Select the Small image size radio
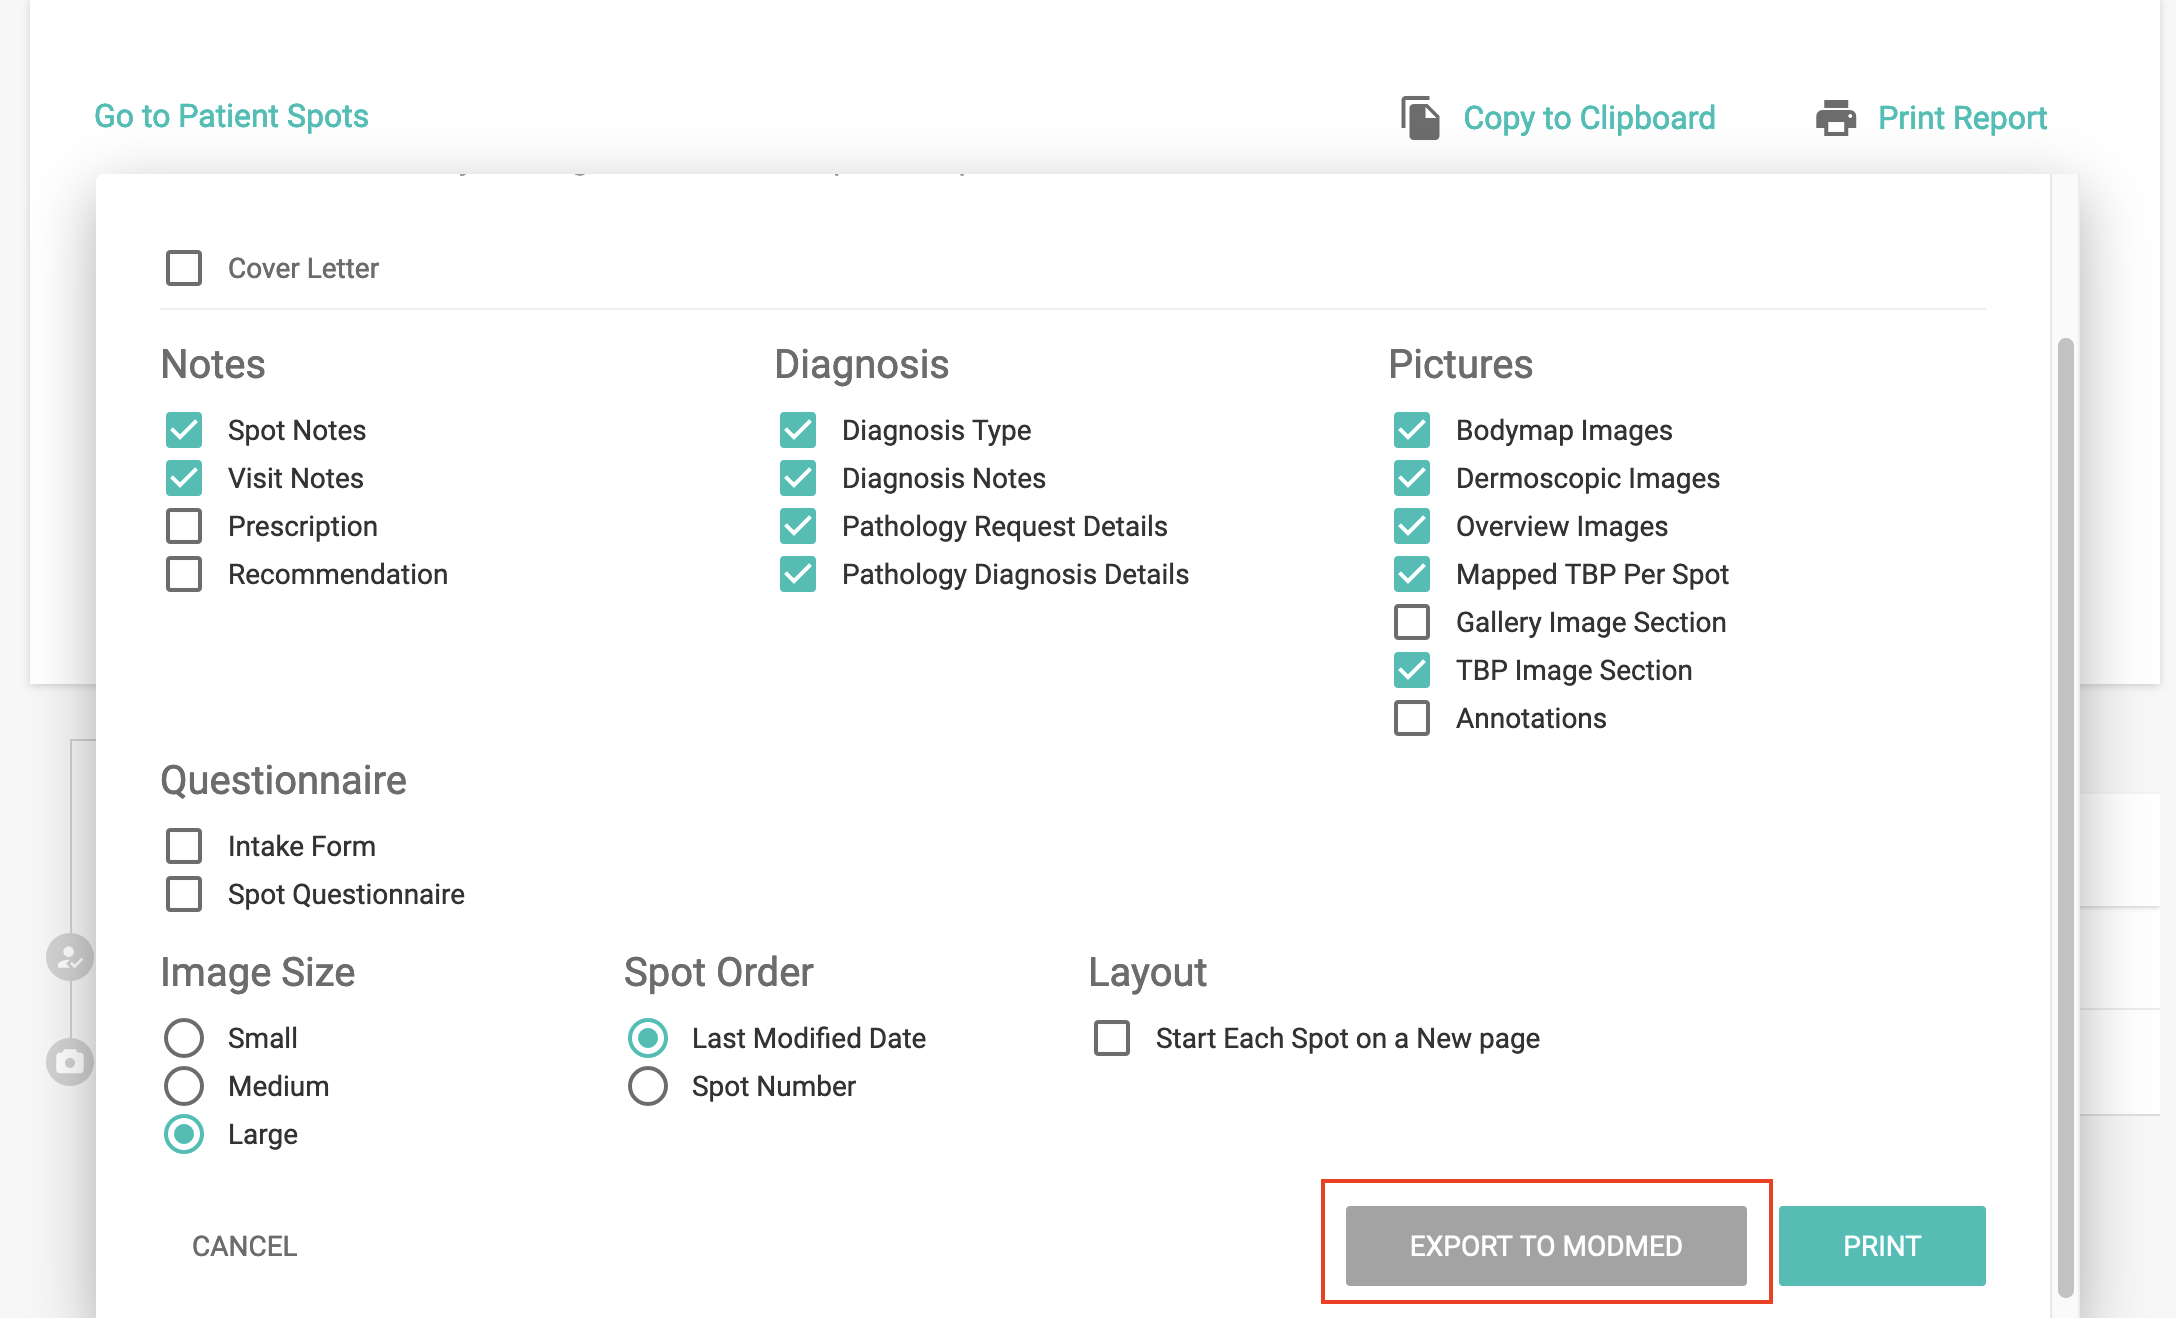The width and height of the screenshot is (2176, 1318). coord(184,1038)
